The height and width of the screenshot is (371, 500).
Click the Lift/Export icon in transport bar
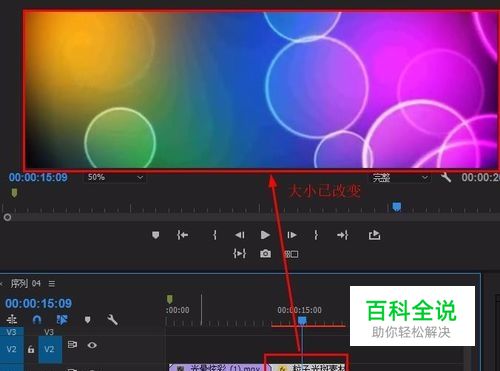(x=374, y=235)
